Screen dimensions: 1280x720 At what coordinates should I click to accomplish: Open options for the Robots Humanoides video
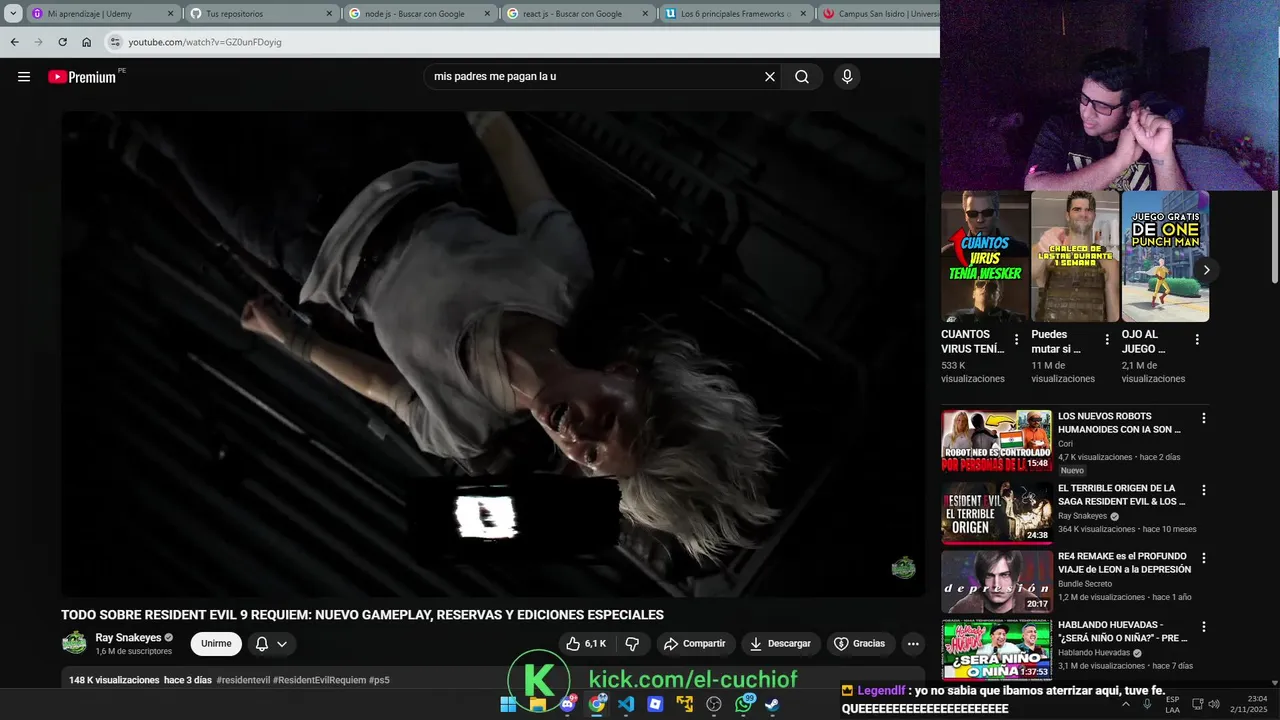[x=1204, y=418]
